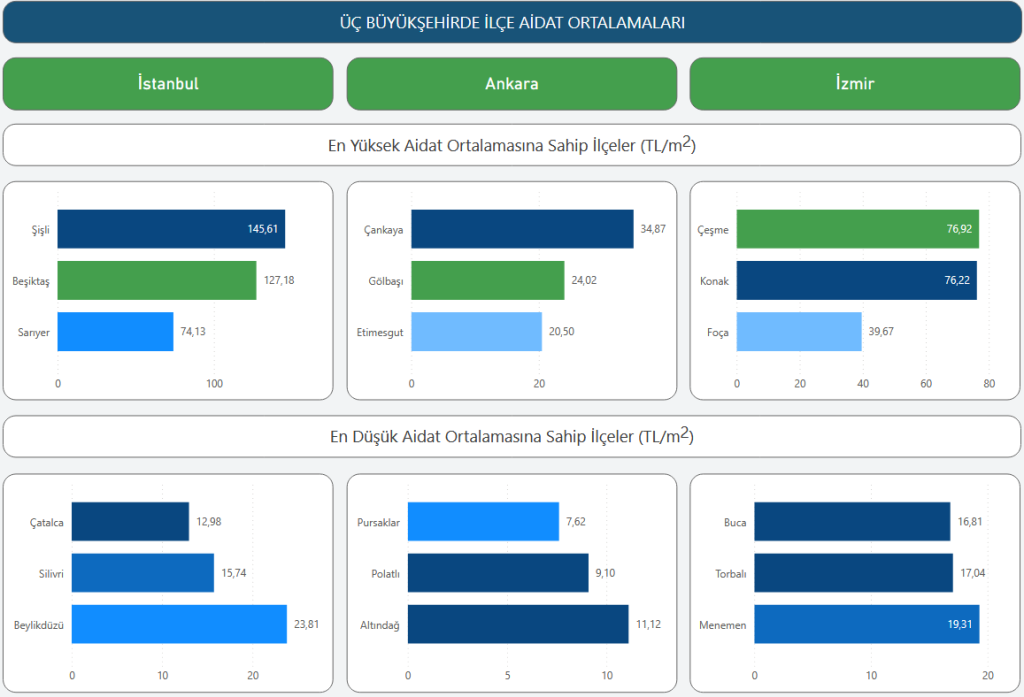Click the En Yüksek Aidat Ortalamasına header

pos(511,145)
